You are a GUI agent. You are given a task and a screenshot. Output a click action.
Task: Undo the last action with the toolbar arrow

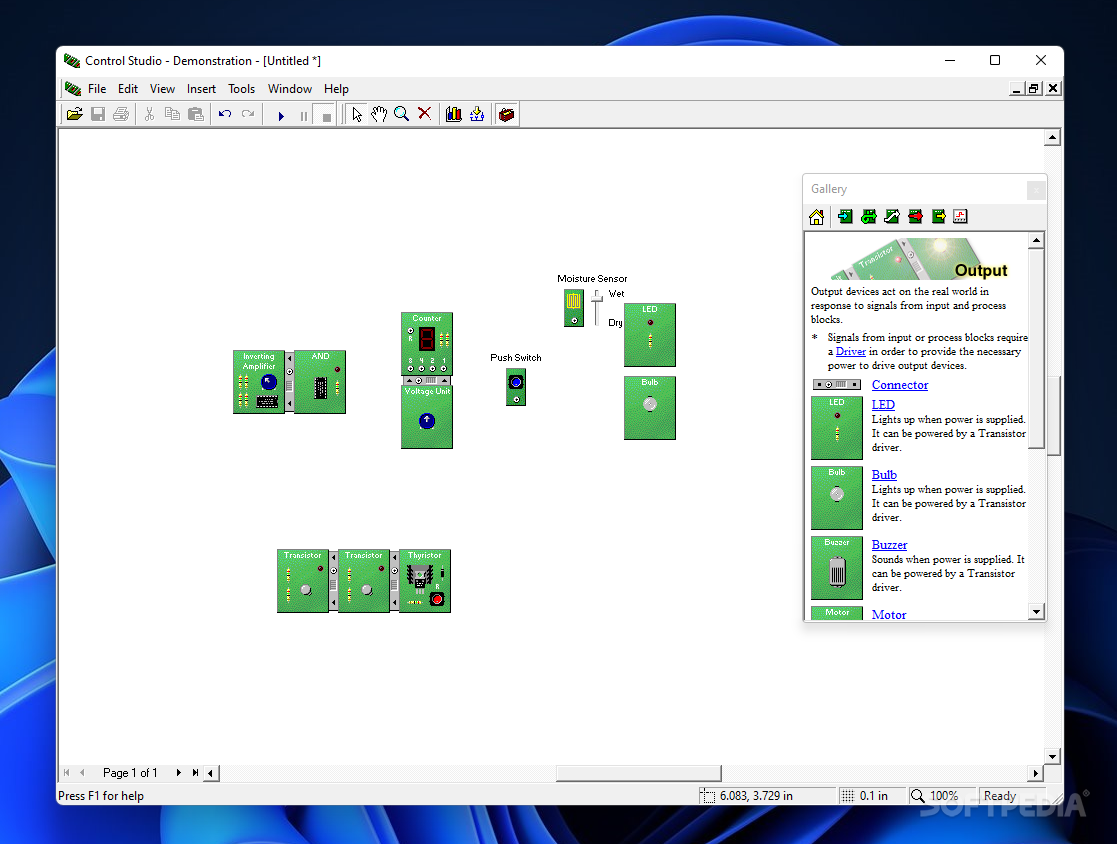point(225,114)
